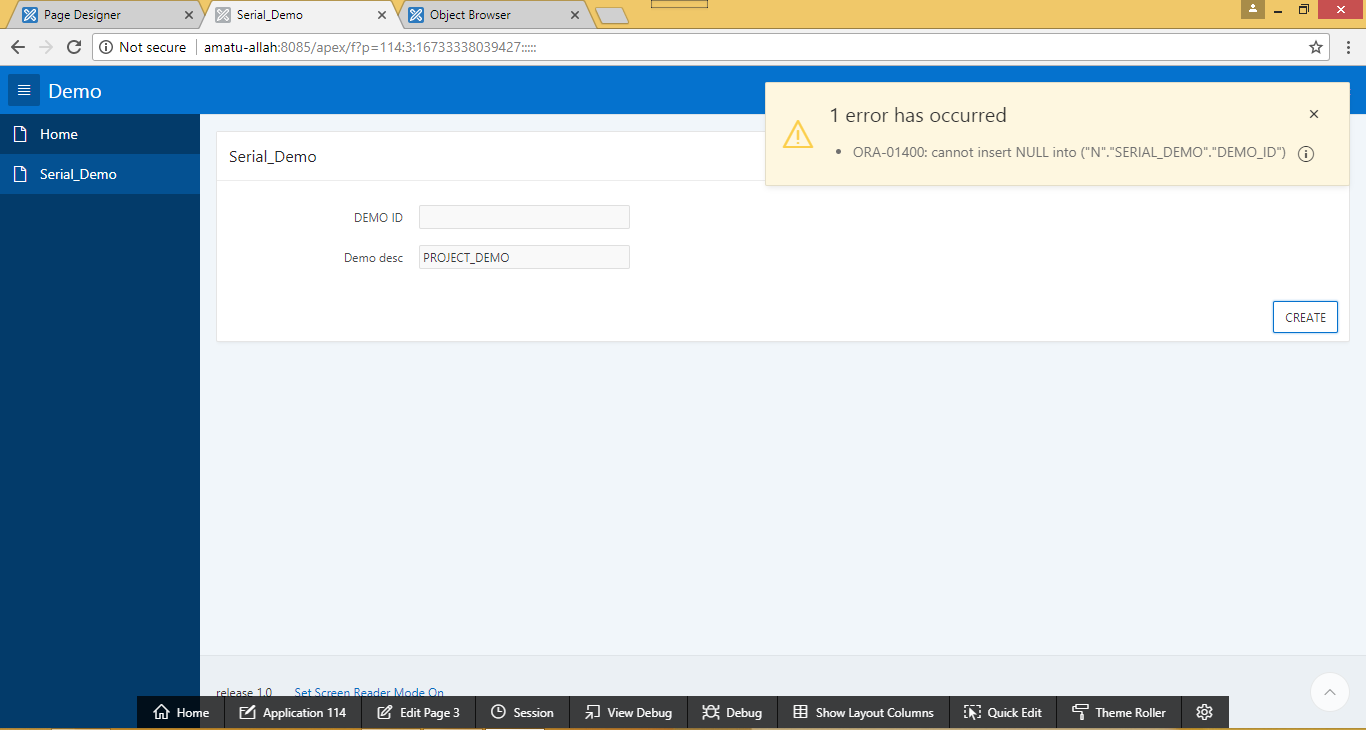
Task: Select Application 114 in the developer toolbar
Action: [x=292, y=712]
